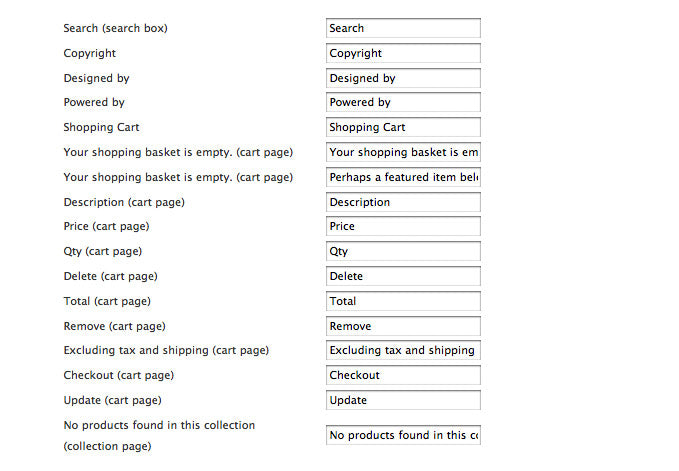
Task: Click the Price (cart page) input box
Action: pos(403,226)
